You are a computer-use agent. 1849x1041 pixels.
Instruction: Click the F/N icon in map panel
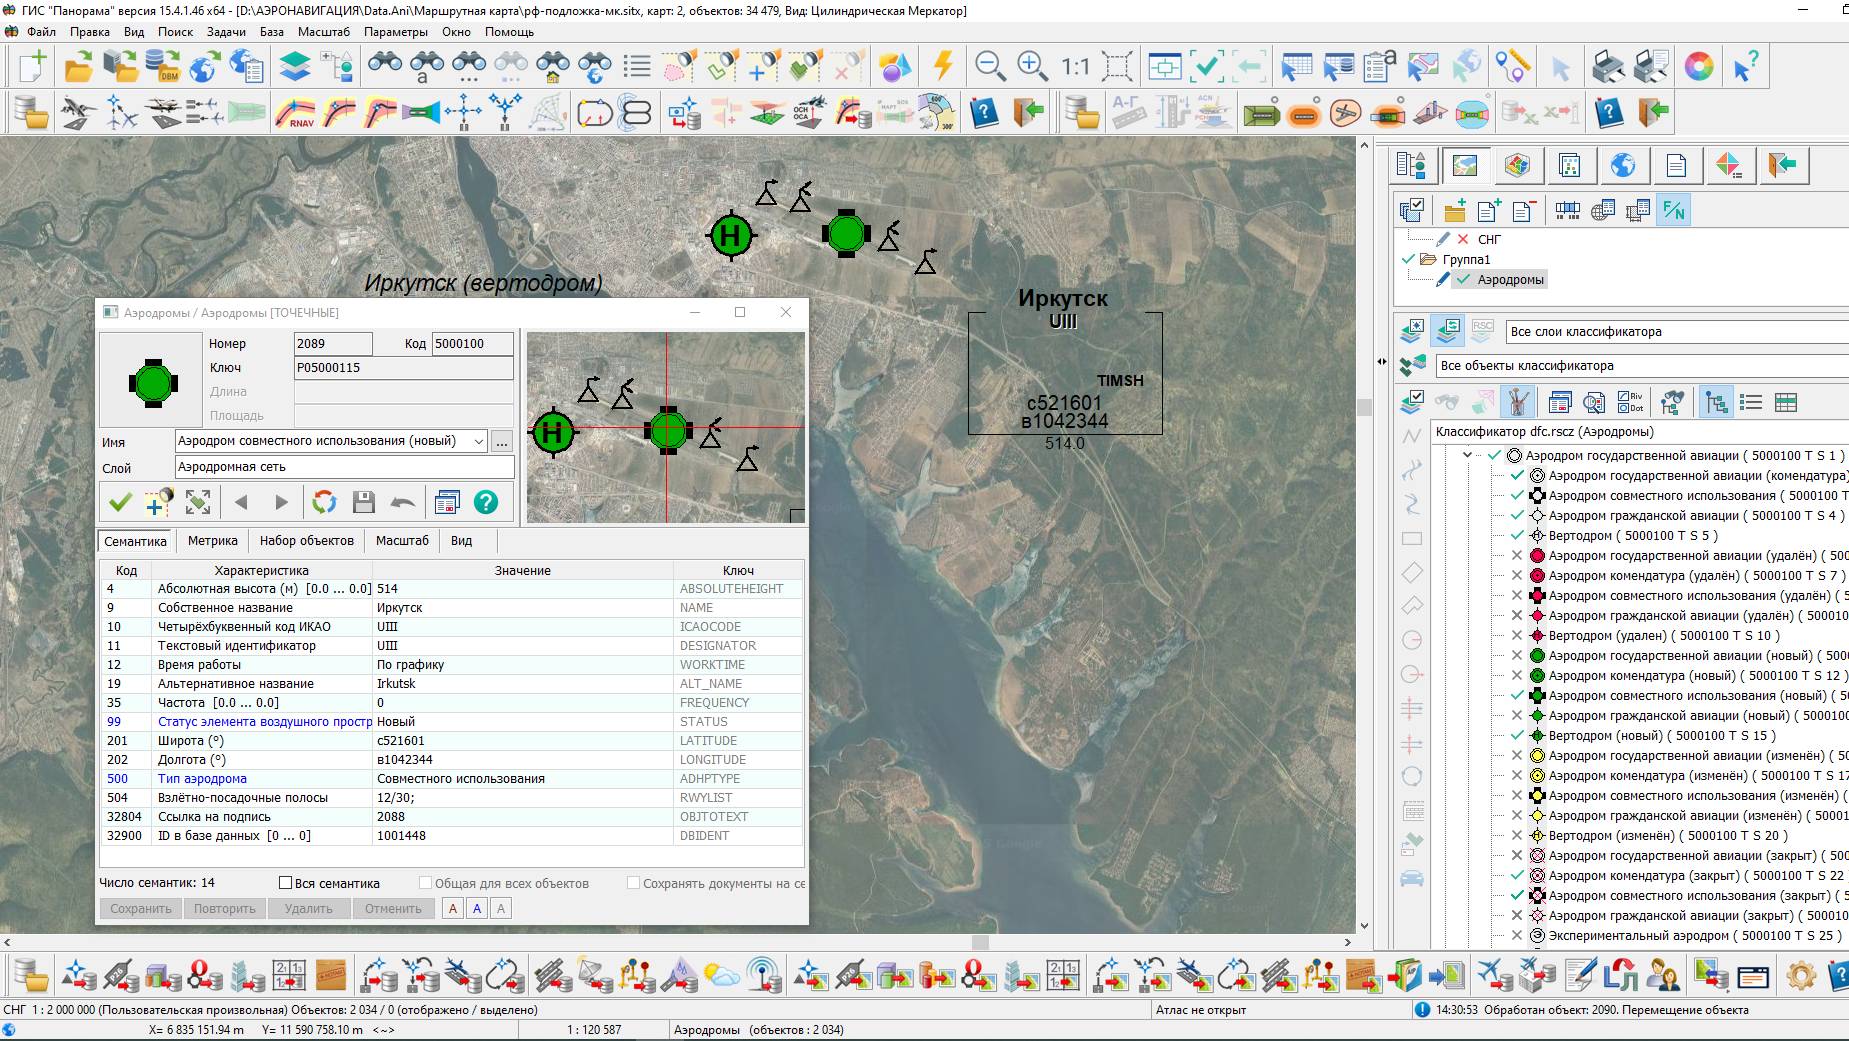[x=1673, y=211]
